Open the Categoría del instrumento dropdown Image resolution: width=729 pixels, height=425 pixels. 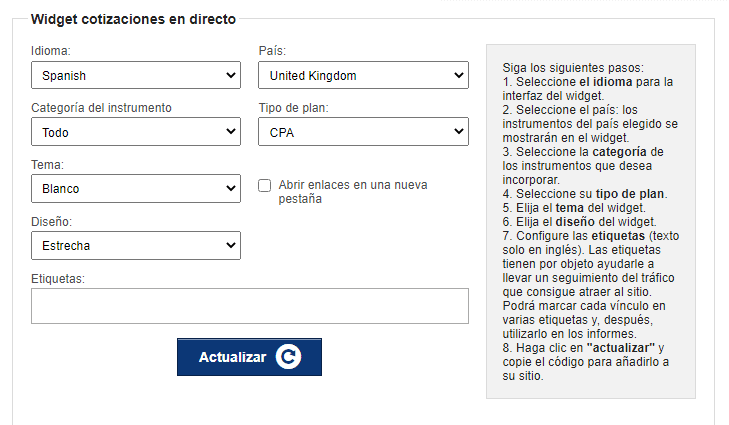(135, 131)
